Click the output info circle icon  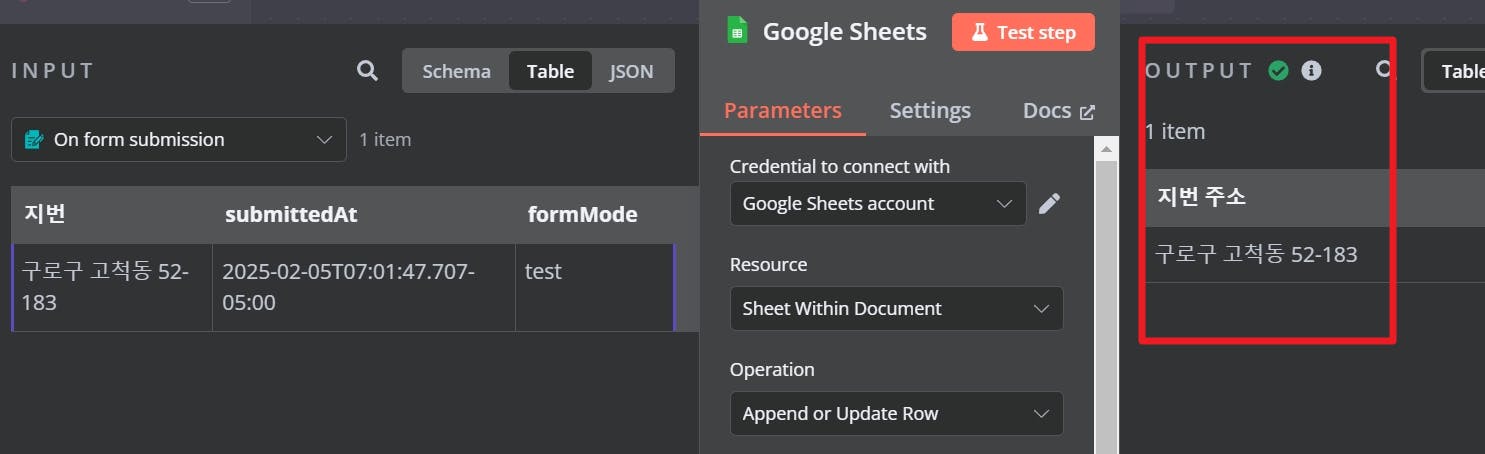tap(1311, 71)
